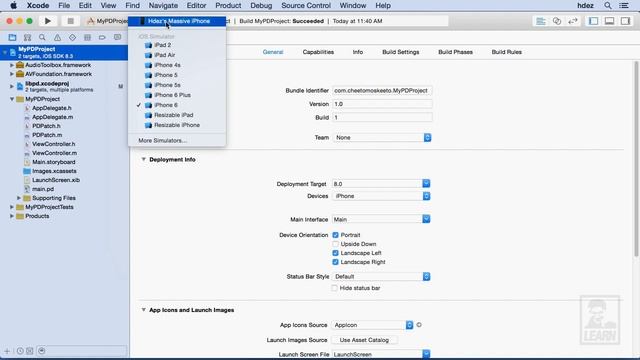This screenshot has height=360, width=640.
Task: Open the Report navigator
Action: pos(118,38)
